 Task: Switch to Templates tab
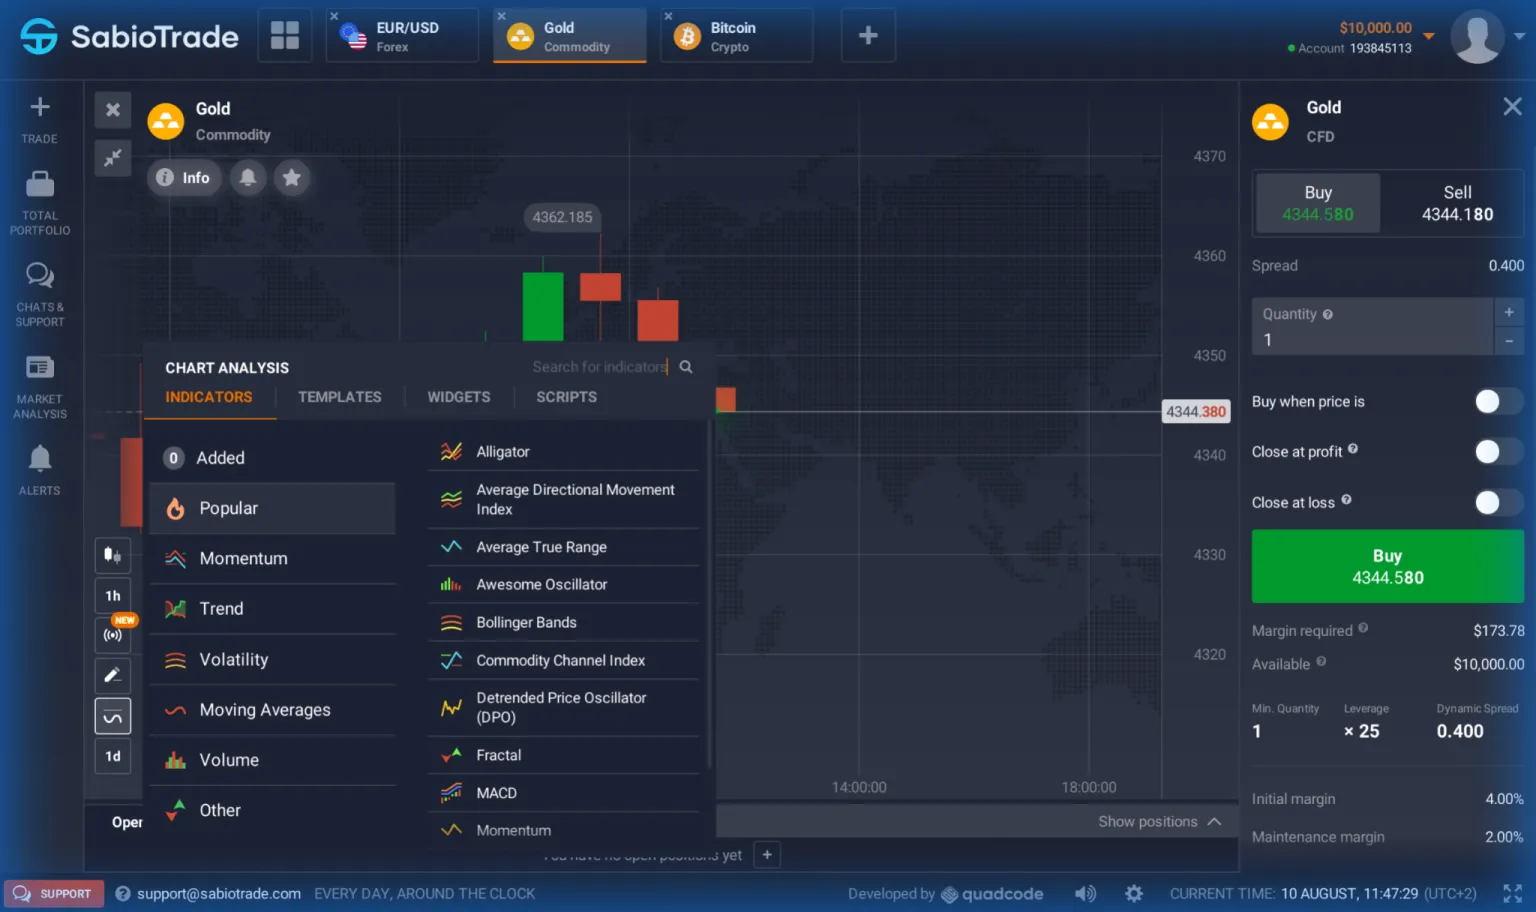point(340,397)
